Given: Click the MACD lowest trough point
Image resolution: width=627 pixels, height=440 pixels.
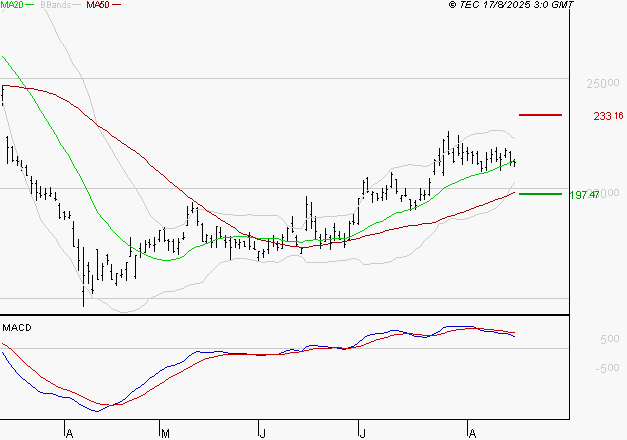Looking at the screenshot, I should [x=98, y=410].
